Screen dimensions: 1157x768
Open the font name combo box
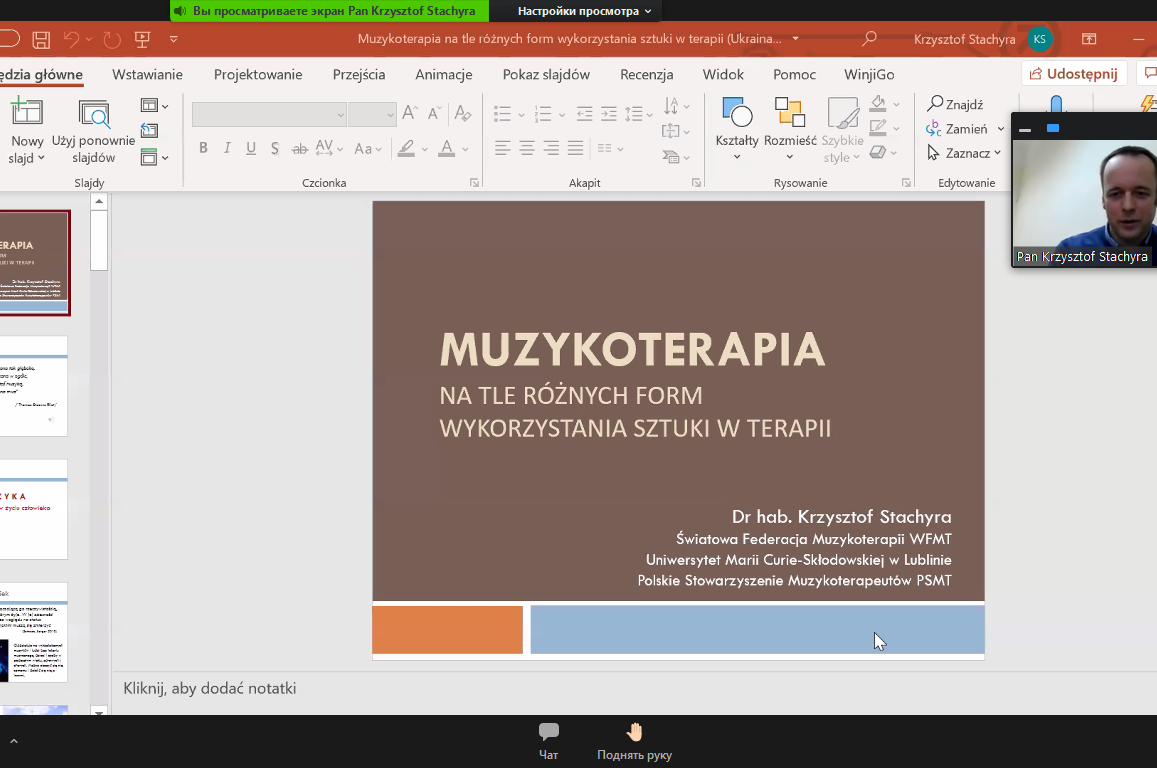(x=269, y=115)
